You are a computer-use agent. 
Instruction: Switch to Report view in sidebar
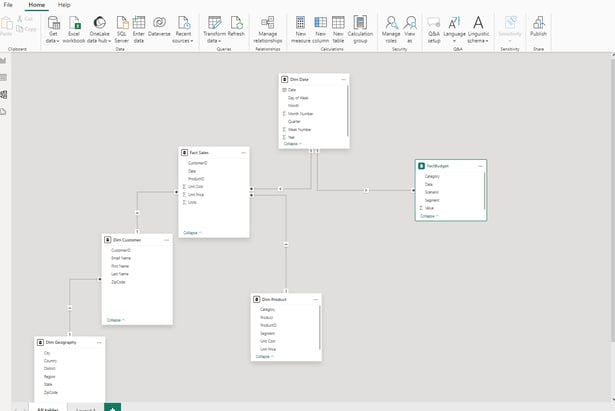coord(4,60)
